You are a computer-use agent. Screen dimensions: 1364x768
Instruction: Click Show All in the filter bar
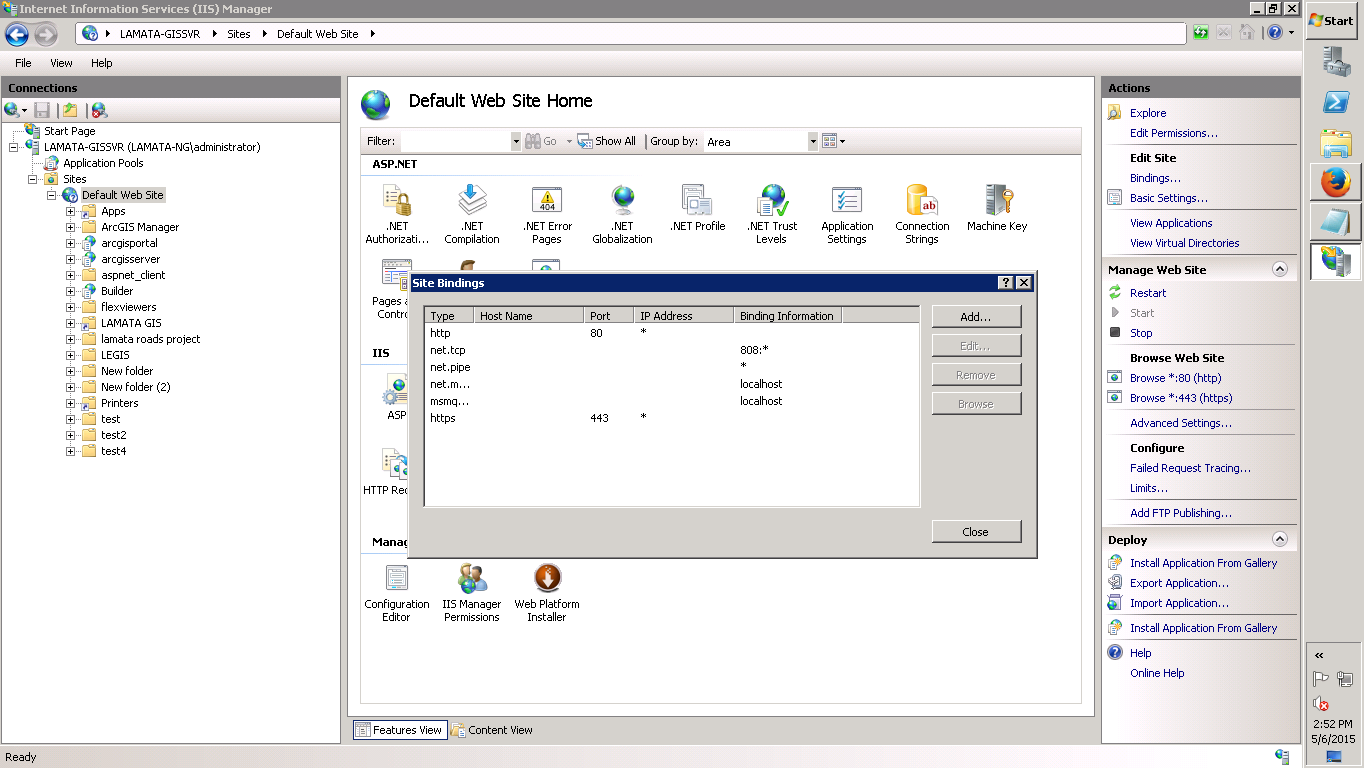pos(607,141)
